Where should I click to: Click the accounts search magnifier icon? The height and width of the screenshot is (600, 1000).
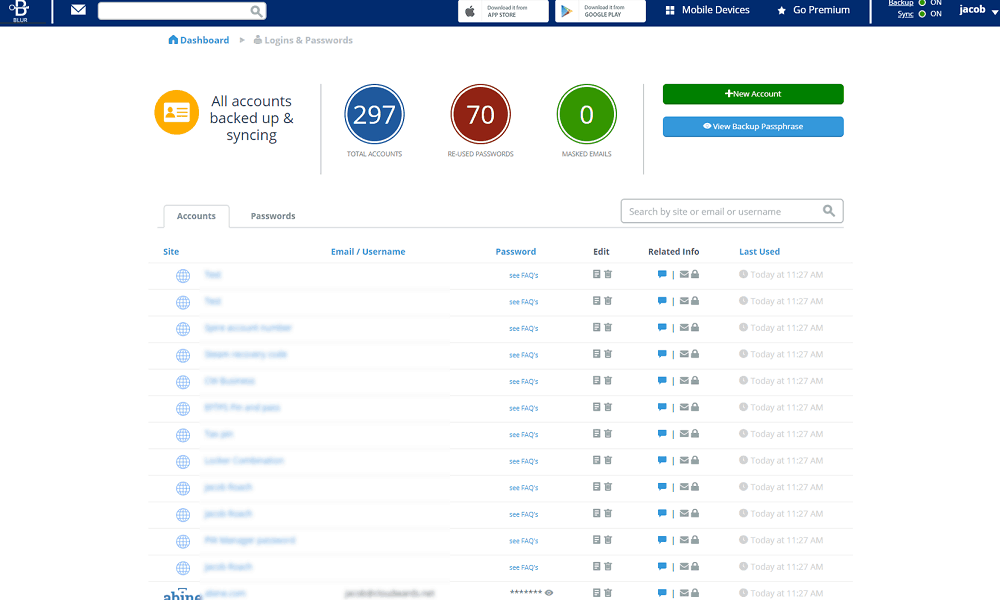(x=828, y=211)
